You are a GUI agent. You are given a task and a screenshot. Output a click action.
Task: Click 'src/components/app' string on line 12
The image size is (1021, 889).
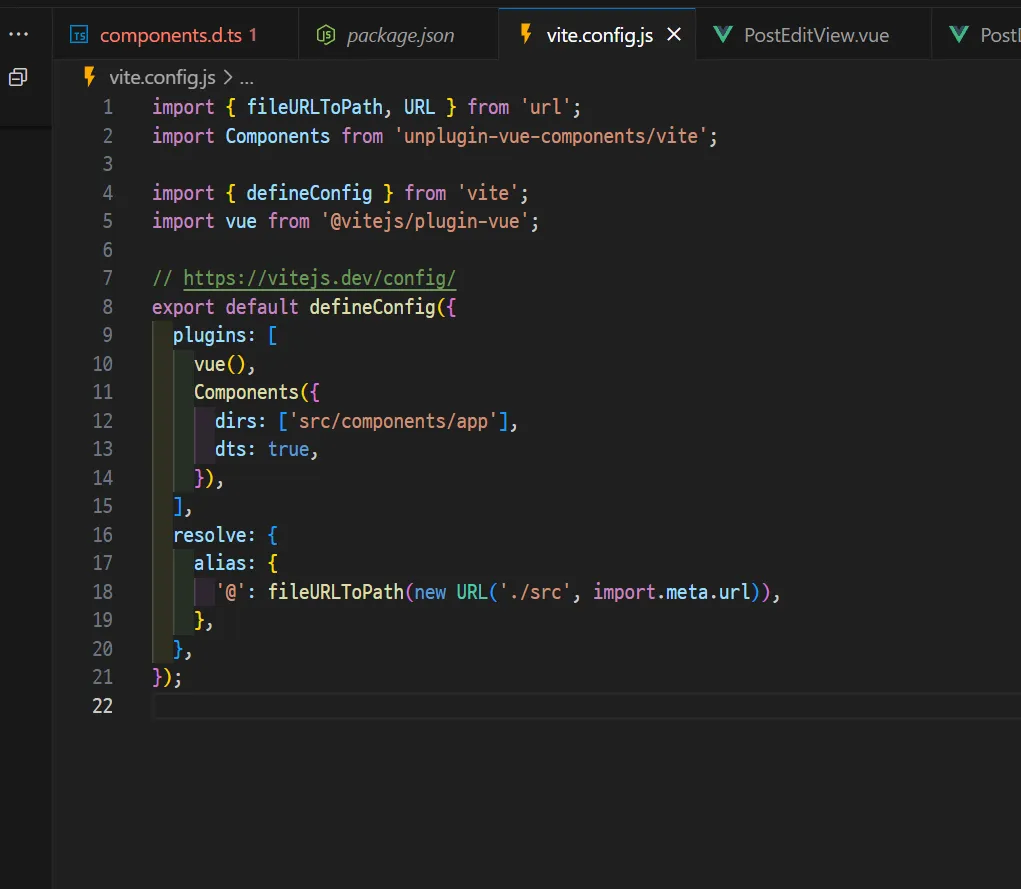click(393, 421)
